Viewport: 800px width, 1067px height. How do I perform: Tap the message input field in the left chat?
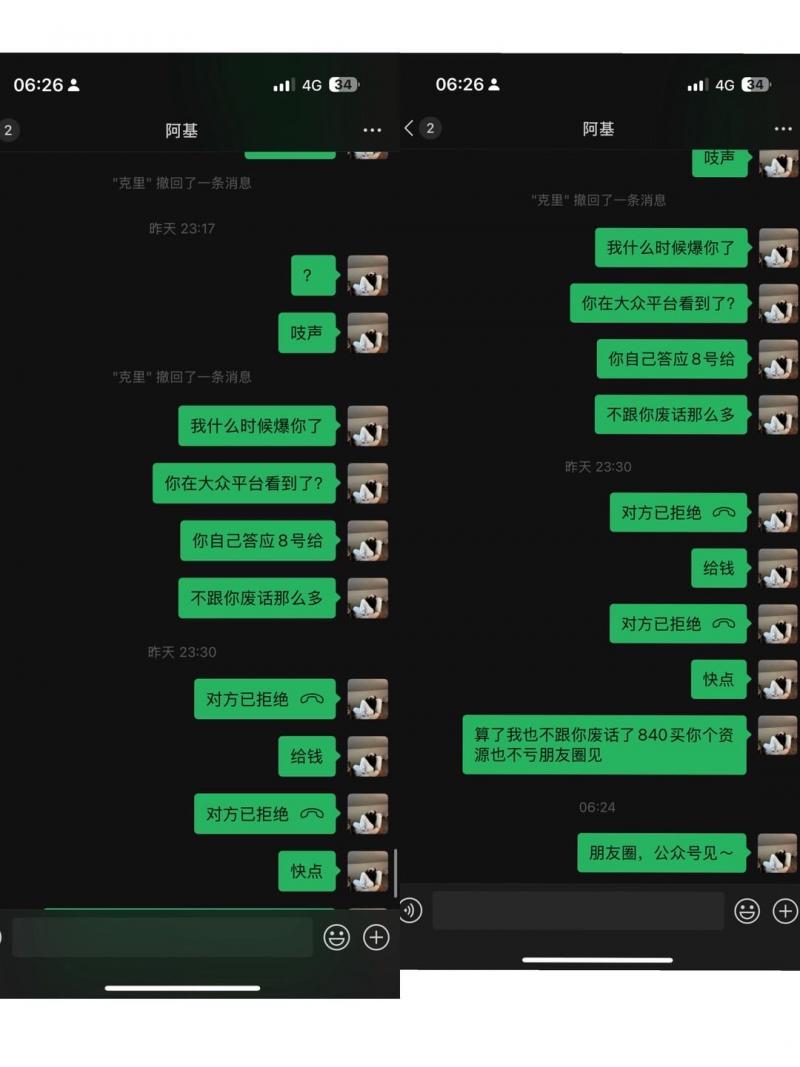162,937
